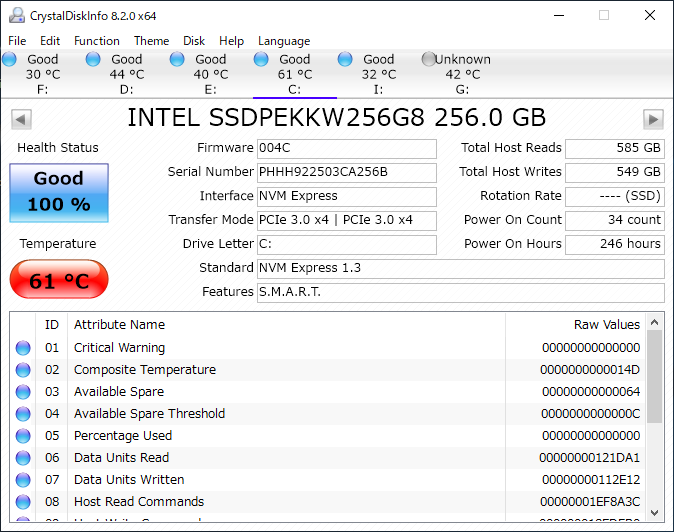Select drive D: at 44 °C

[x=126, y=74]
